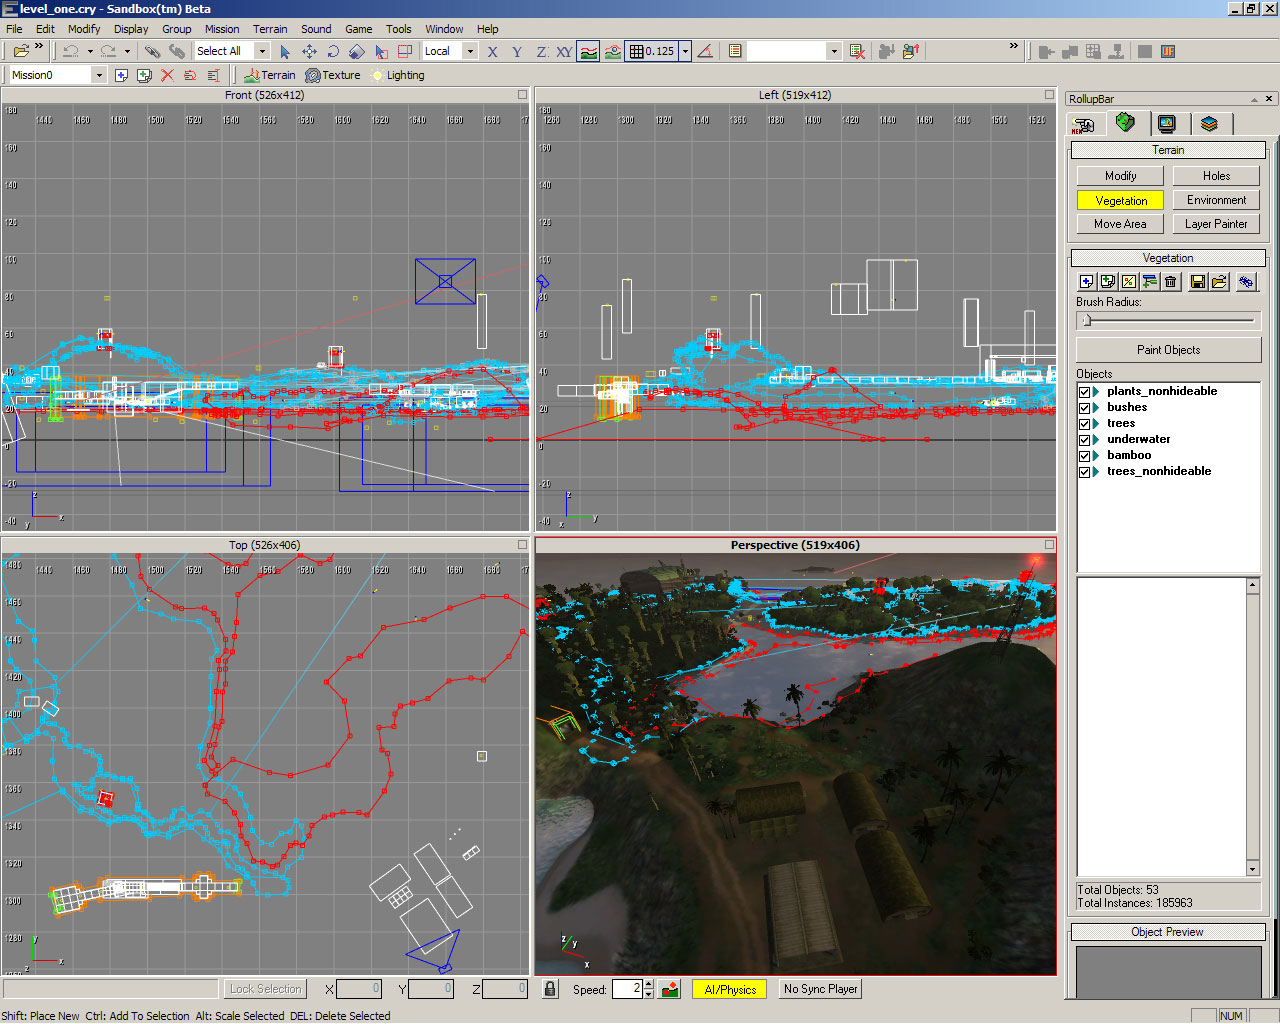Delete mission red X icon

[x=167, y=75]
